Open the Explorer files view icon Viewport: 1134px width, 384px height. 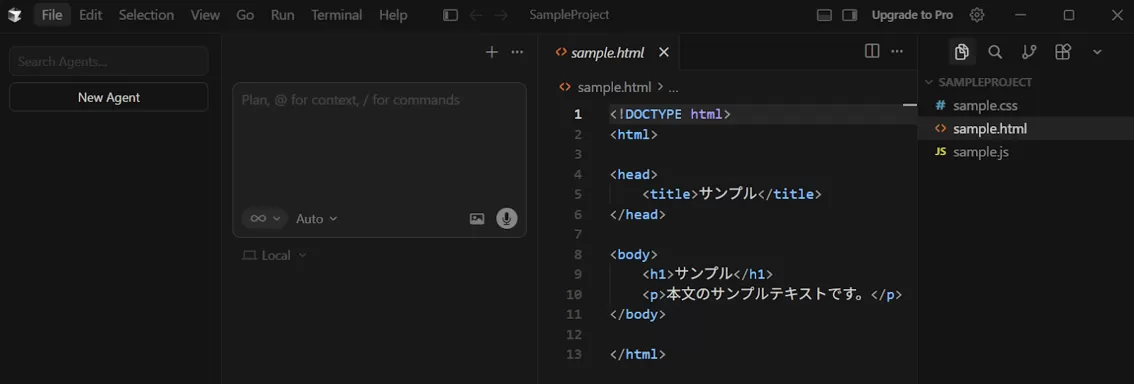(961, 52)
